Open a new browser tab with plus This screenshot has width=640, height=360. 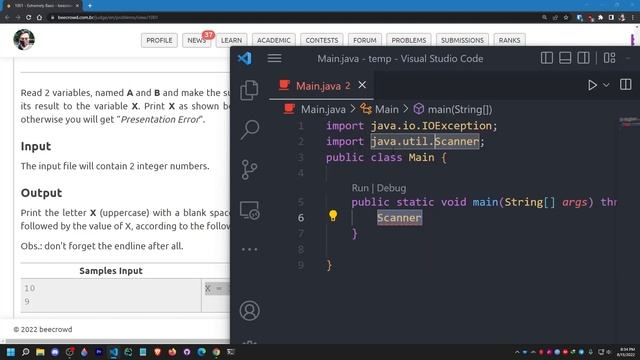pos(90,6)
